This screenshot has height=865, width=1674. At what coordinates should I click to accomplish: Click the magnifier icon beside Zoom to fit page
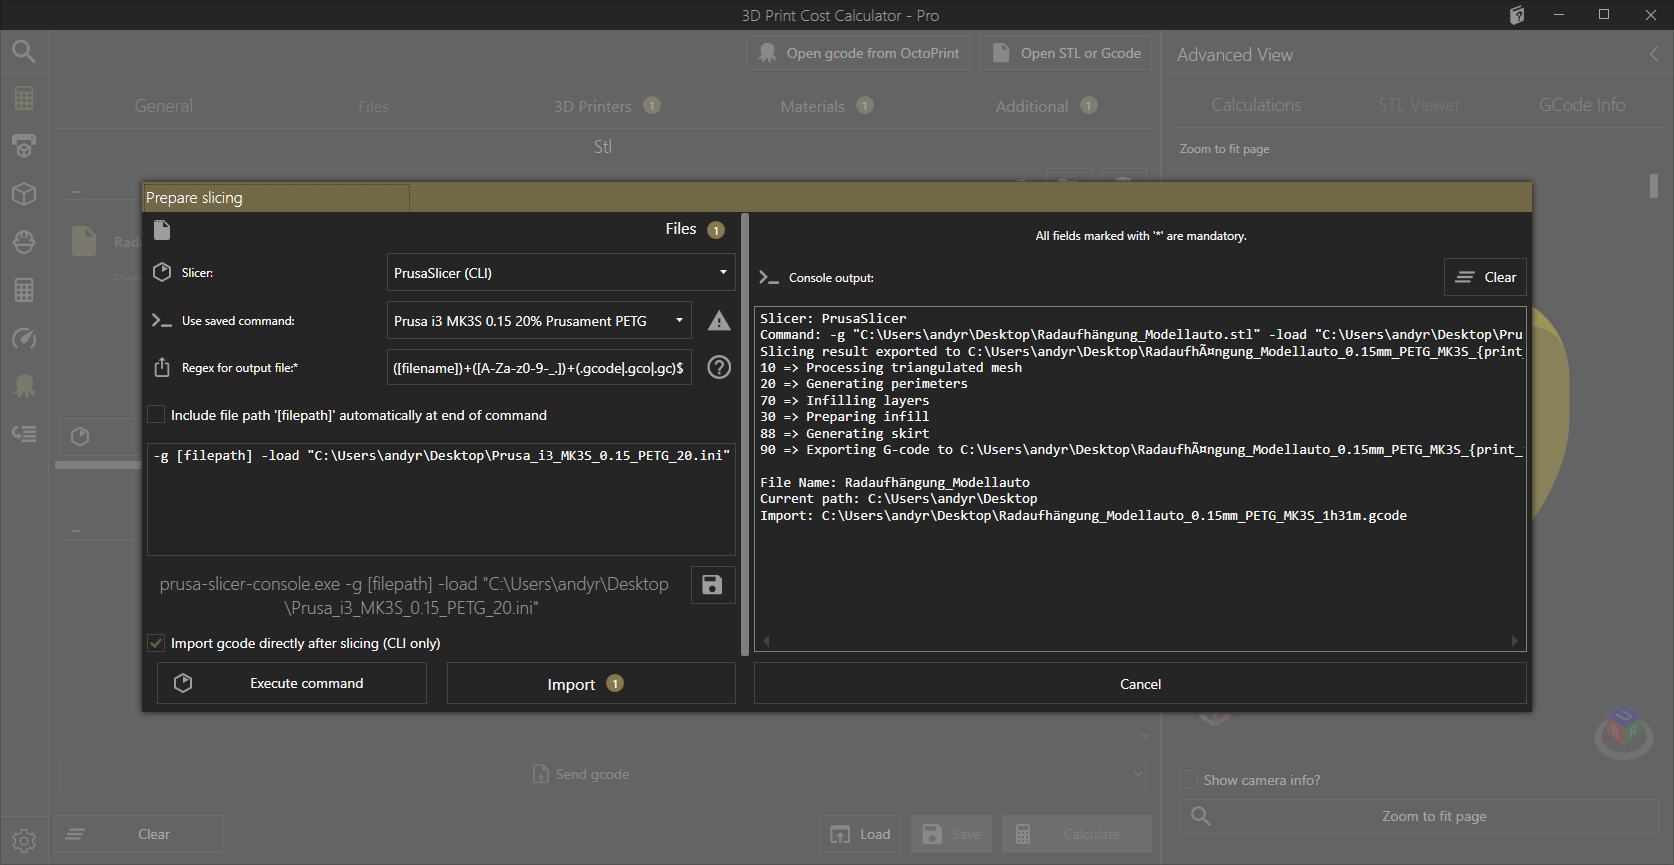(1201, 816)
